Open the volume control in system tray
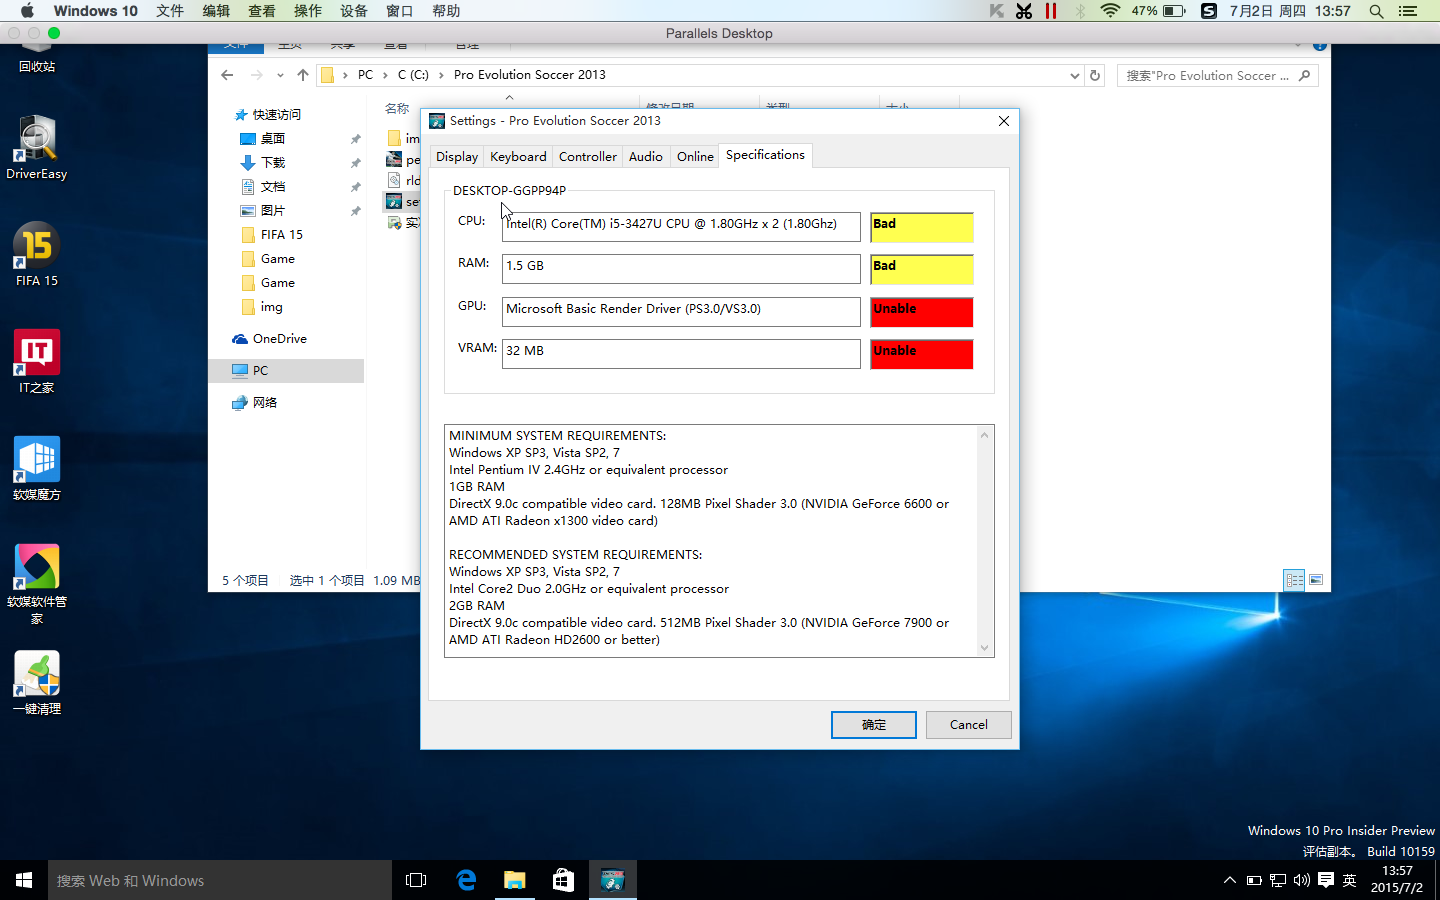The height and width of the screenshot is (900, 1440). (x=1301, y=880)
